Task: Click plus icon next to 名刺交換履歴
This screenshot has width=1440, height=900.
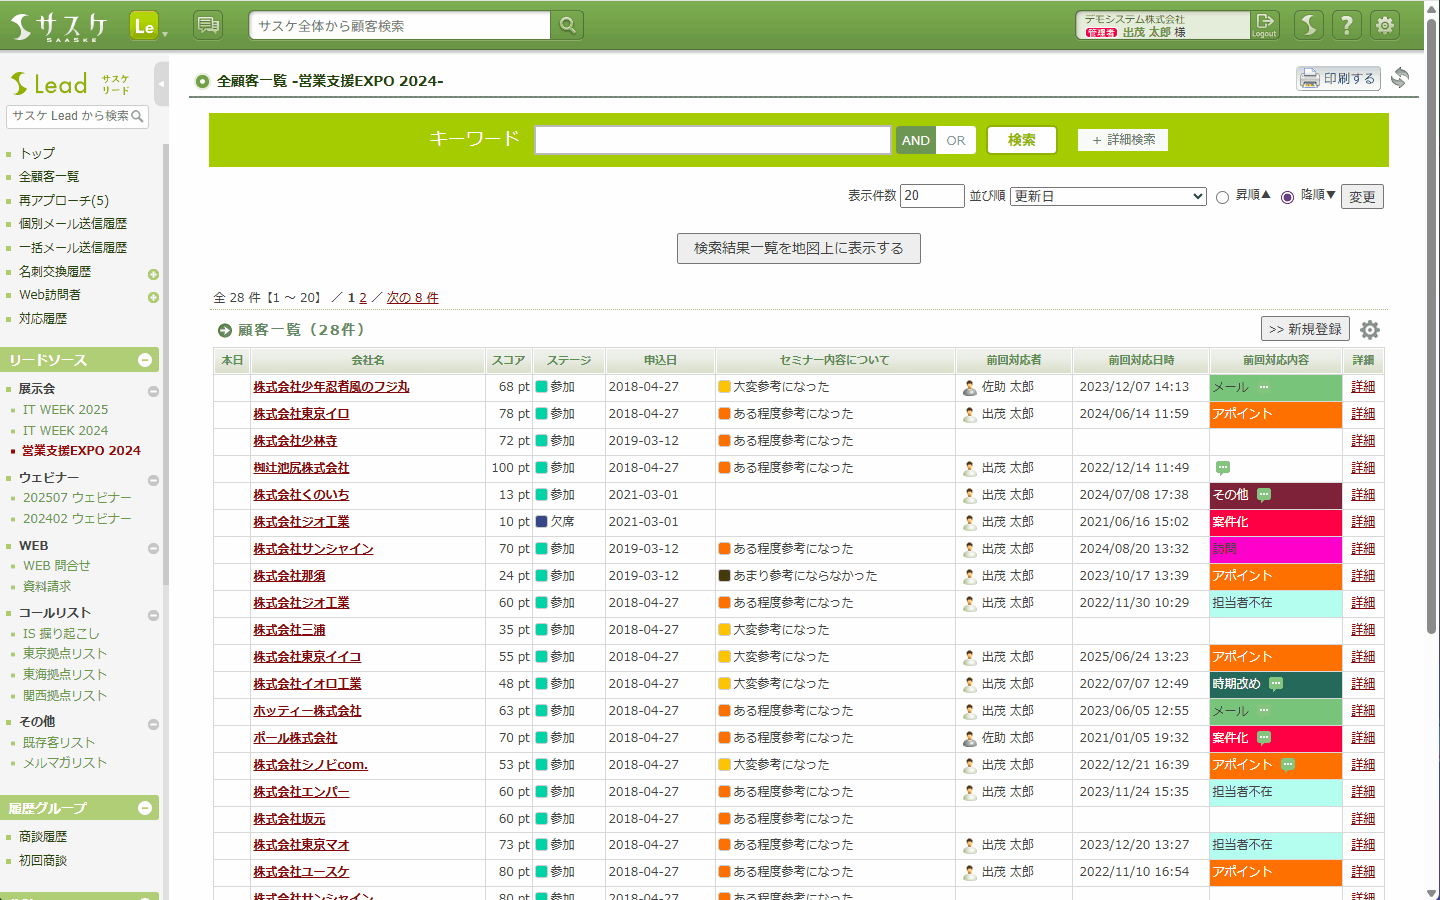Action: (153, 274)
